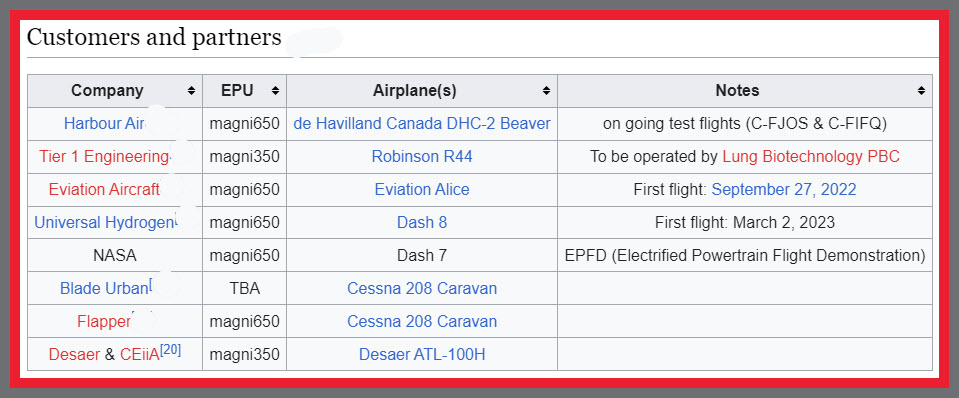Click the September 27, 2022 date link
Screen dimensions: 959x398
[x=784, y=190]
